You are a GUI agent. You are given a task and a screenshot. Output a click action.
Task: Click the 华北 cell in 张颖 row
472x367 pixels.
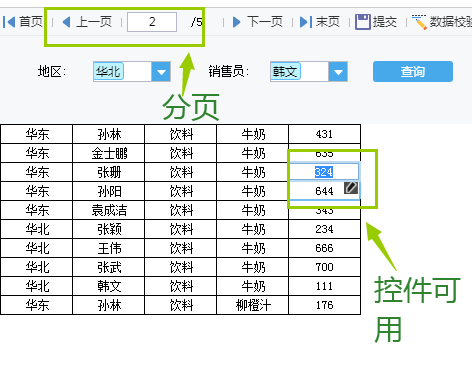pyautogui.click(x=37, y=229)
